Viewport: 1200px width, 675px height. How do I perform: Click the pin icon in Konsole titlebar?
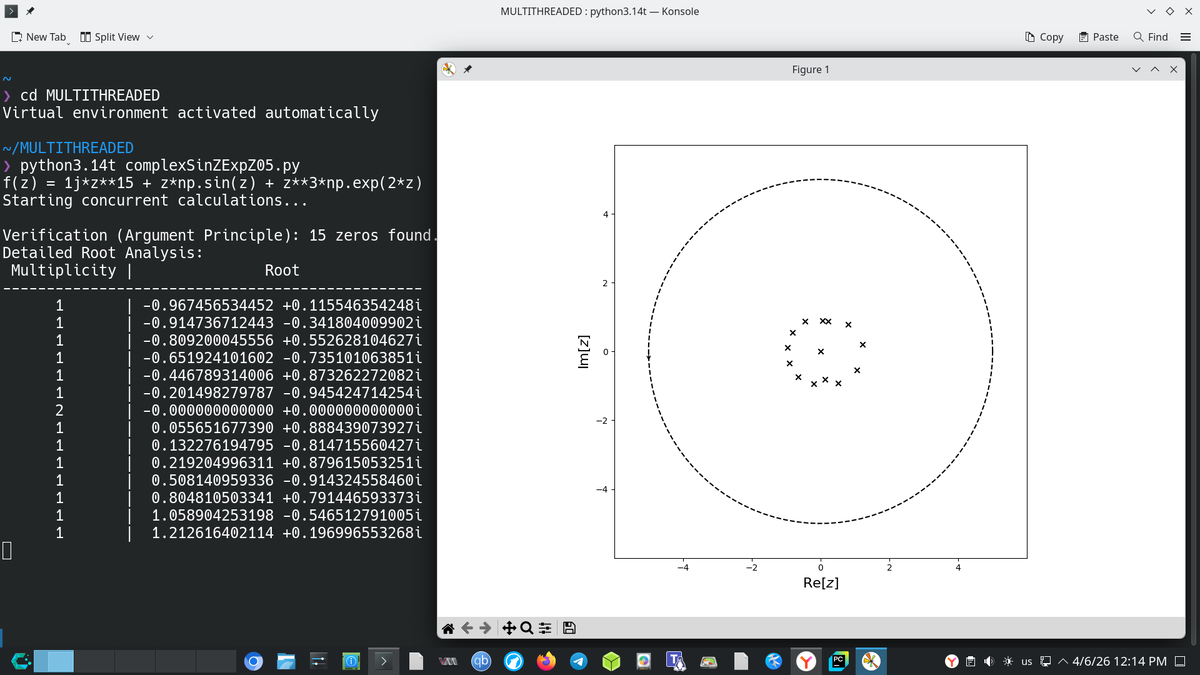30,11
